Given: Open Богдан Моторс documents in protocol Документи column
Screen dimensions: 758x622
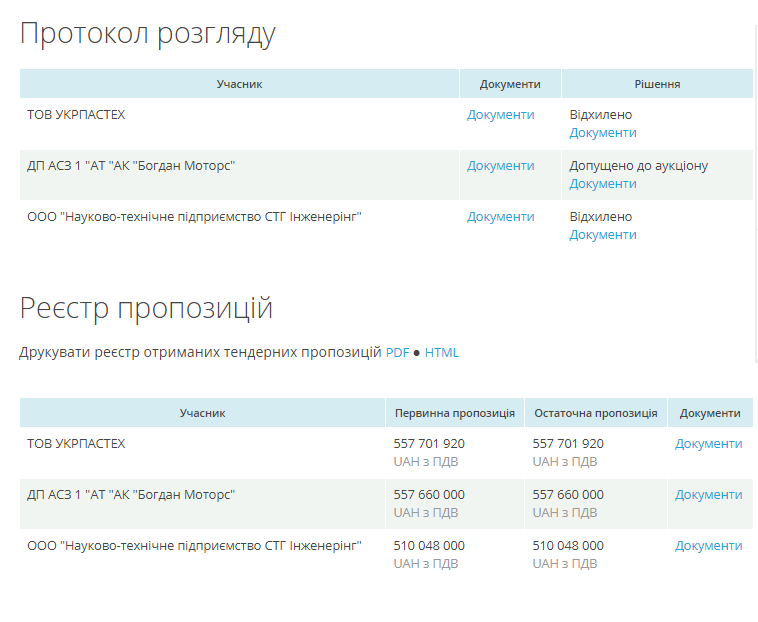Looking at the screenshot, I should pyautogui.click(x=500, y=166).
